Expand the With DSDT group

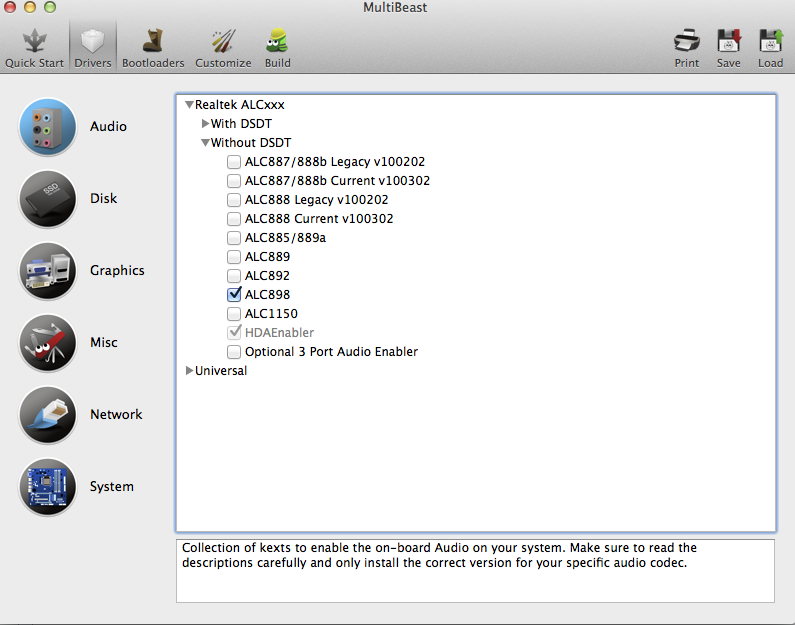[x=206, y=124]
